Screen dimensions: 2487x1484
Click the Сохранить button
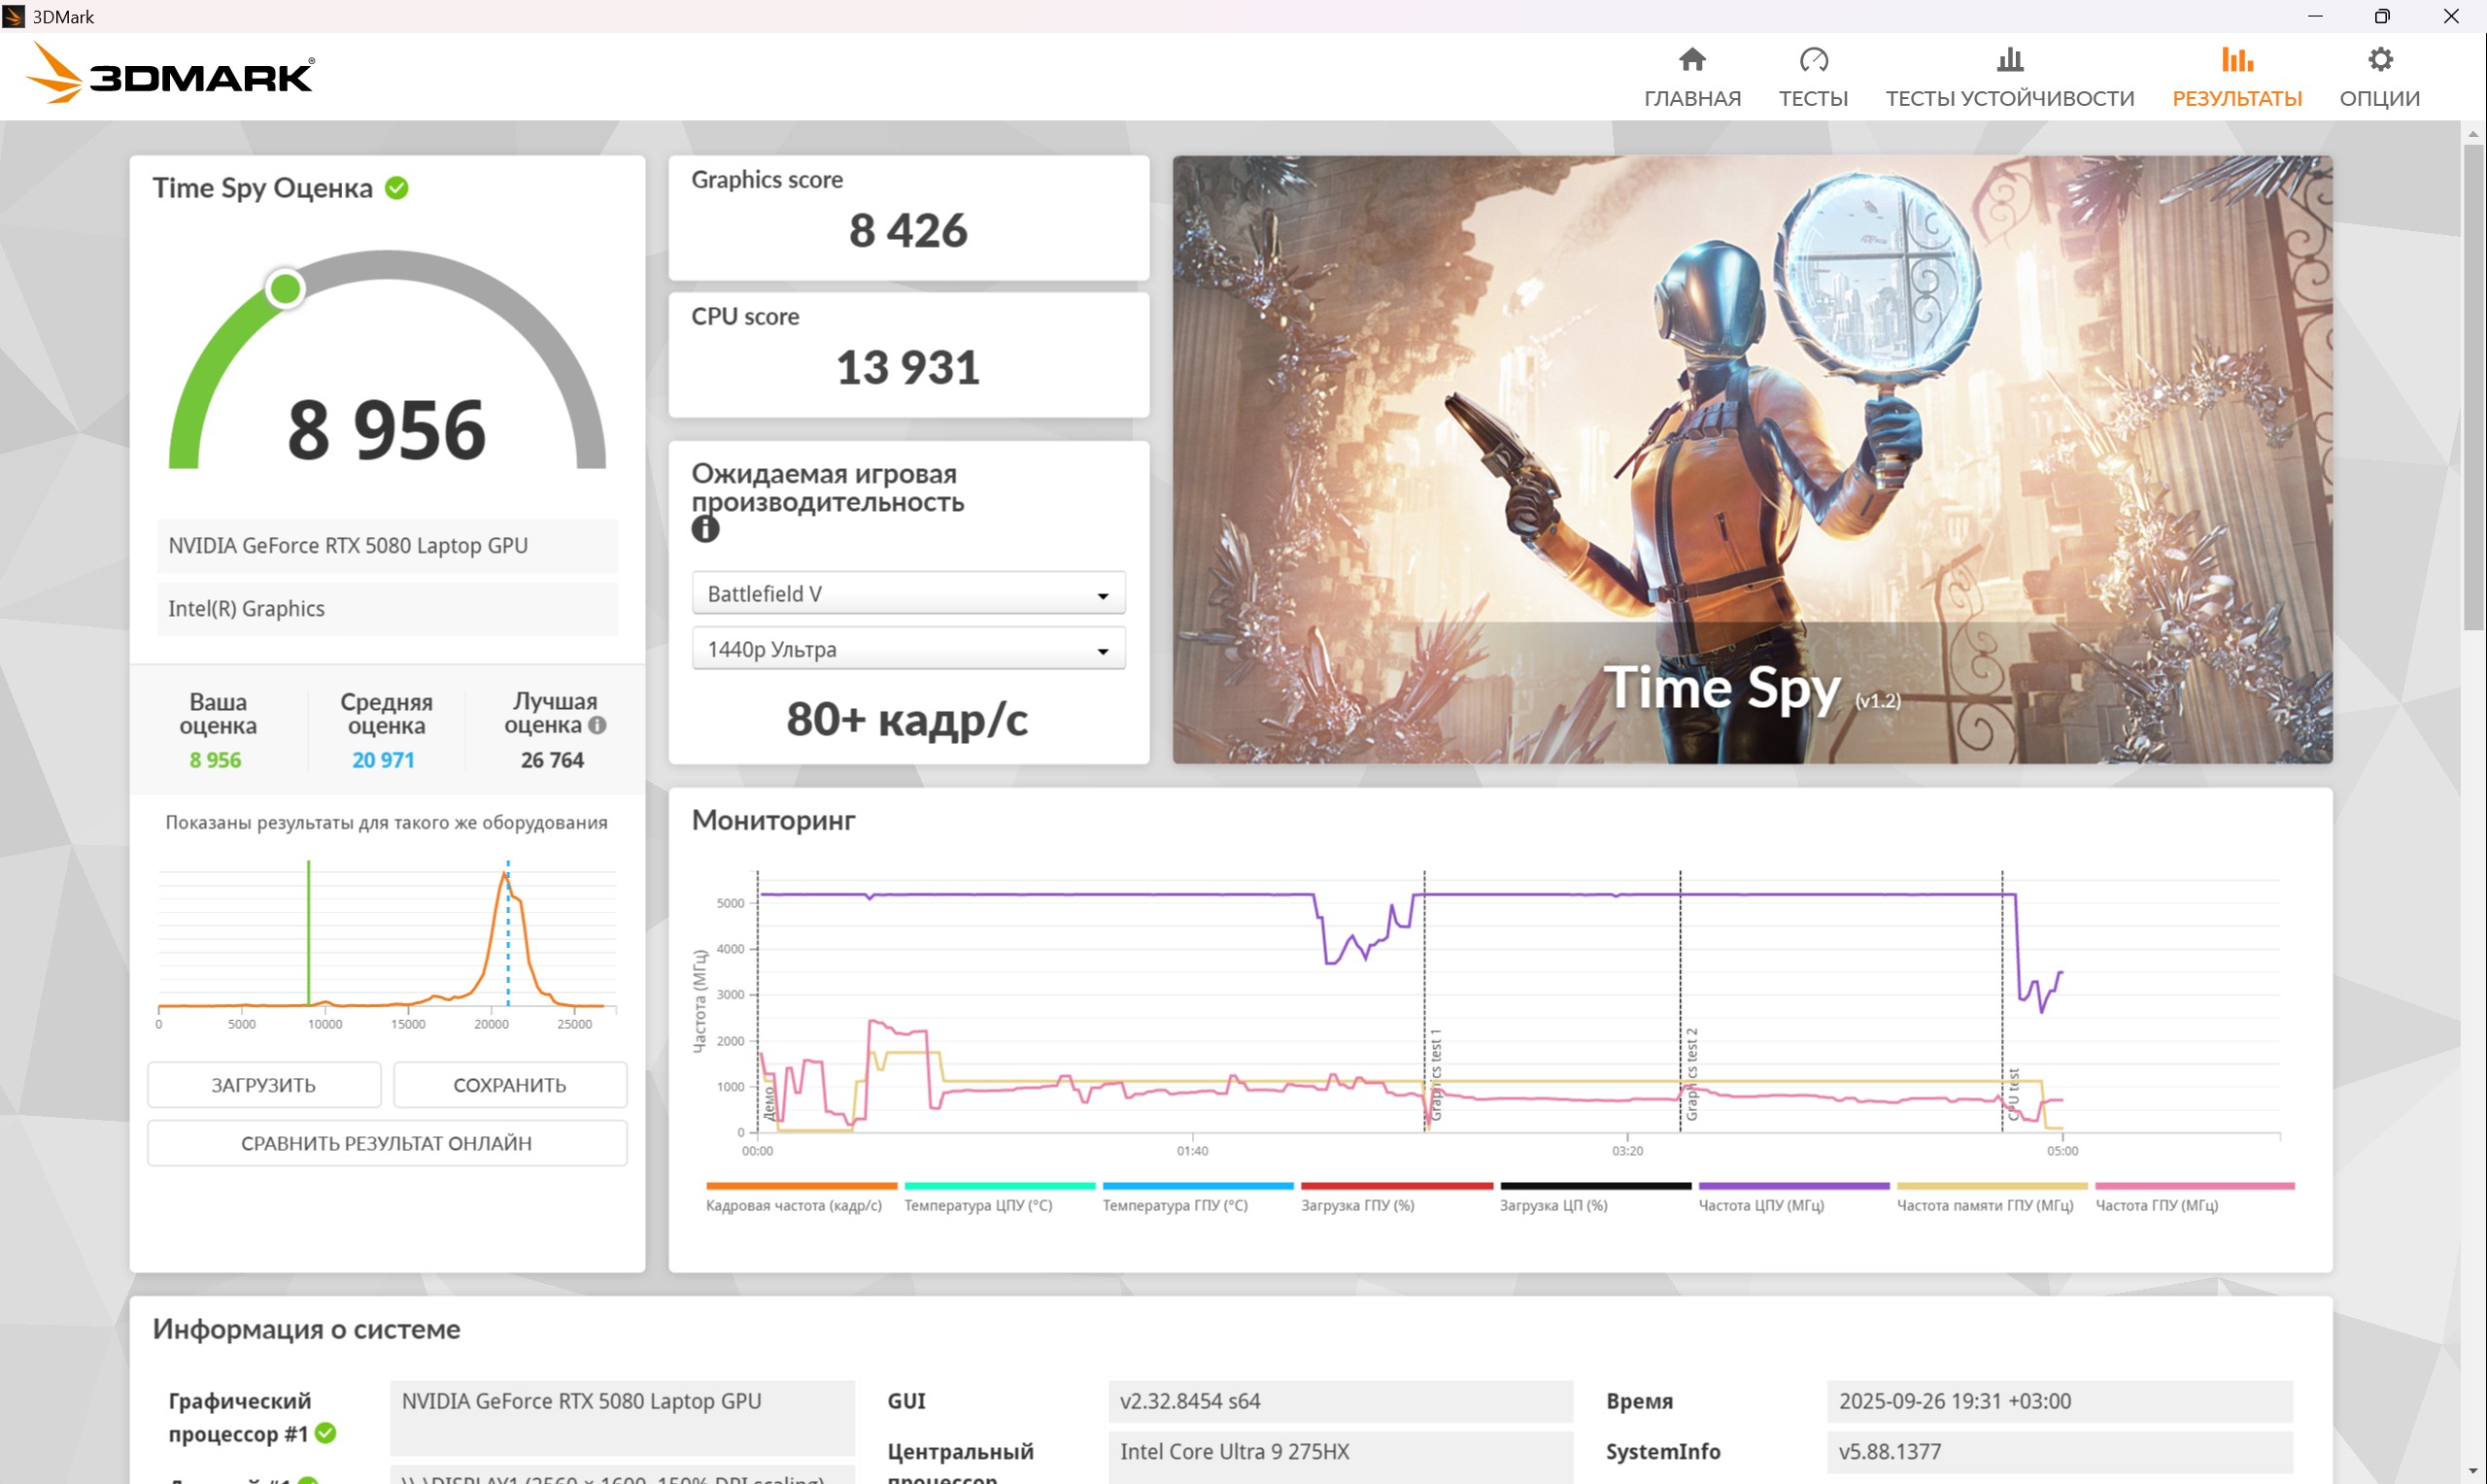[x=510, y=1085]
